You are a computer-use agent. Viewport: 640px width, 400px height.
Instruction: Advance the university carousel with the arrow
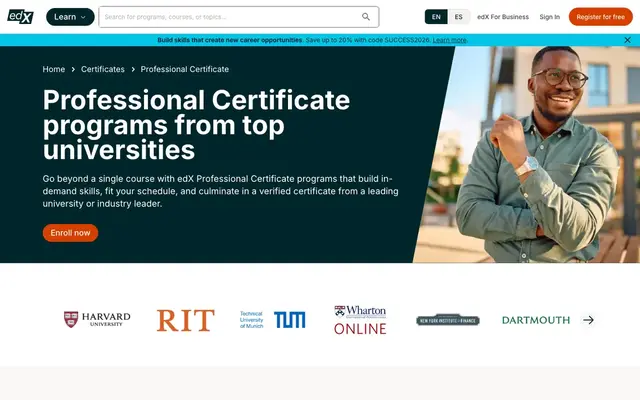588,320
